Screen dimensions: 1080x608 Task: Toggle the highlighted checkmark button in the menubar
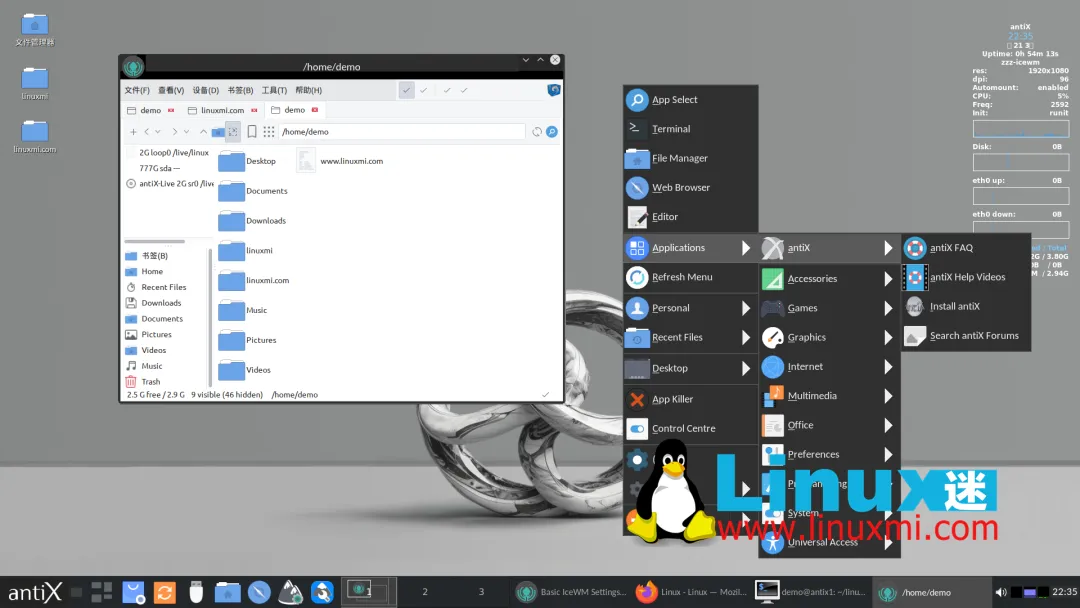coord(406,90)
